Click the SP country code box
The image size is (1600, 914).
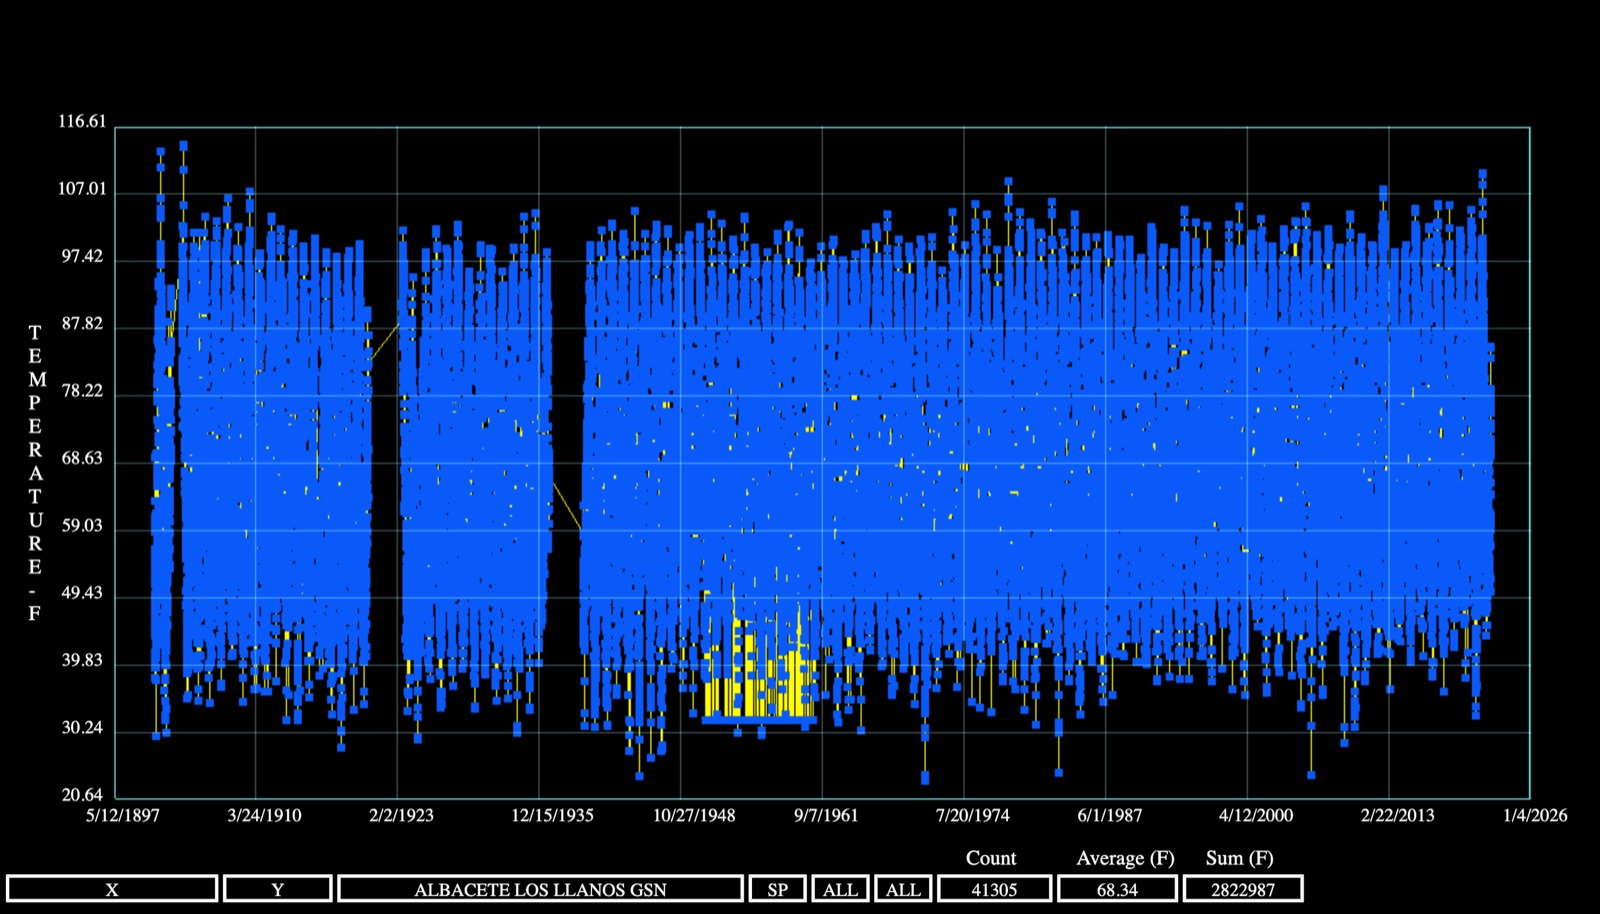[778, 889]
